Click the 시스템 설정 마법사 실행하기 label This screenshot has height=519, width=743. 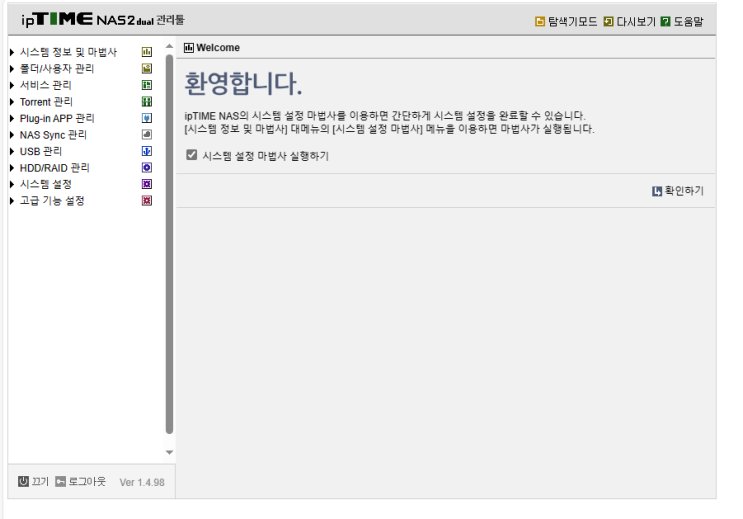pyautogui.click(x=265, y=155)
